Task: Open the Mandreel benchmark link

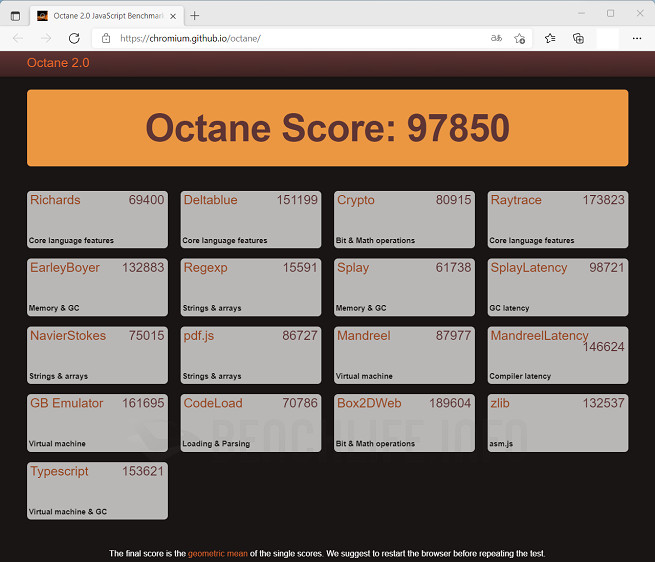Action: [364, 336]
